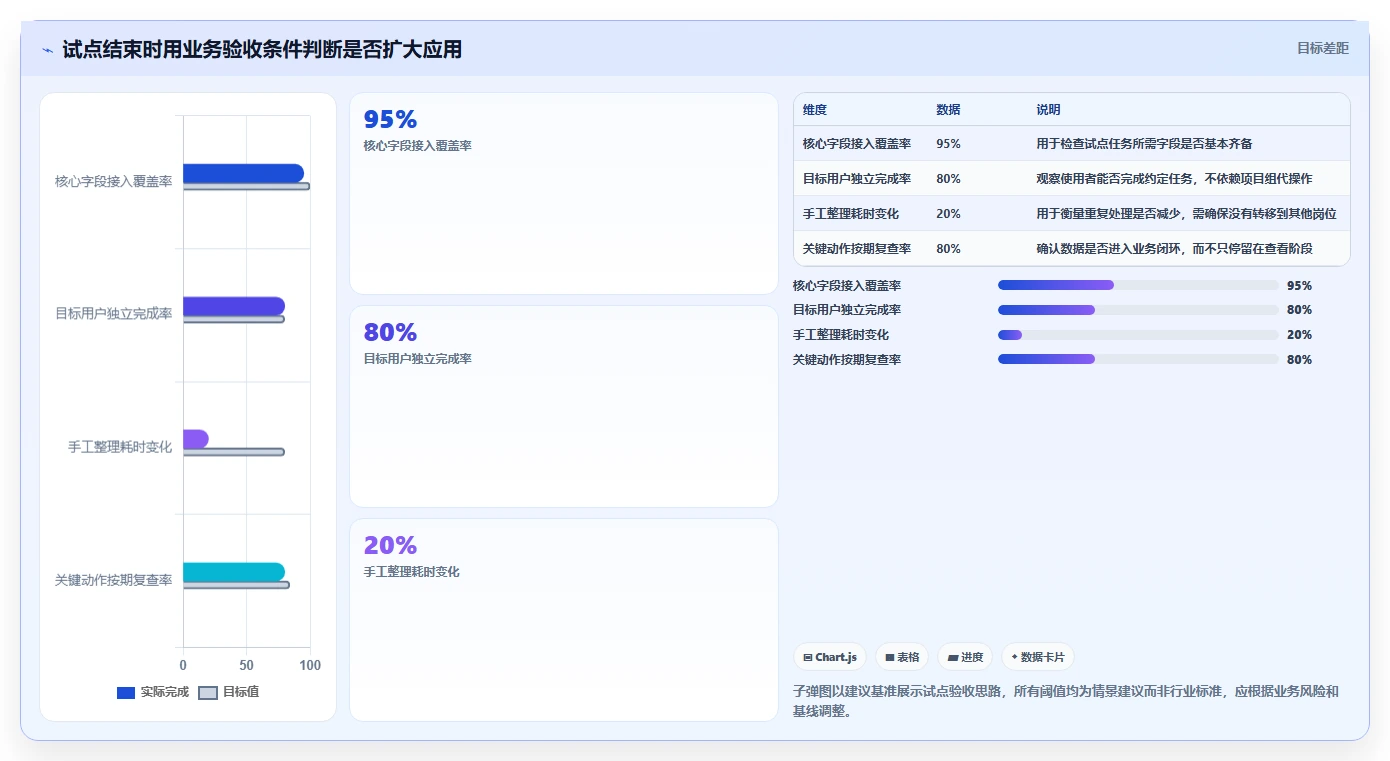Image resolution: width=1390 pixels, height=761 pixels.
Task: Click the blue 核心字段接入覆盖率 actual bar in chart
Action: 243,173
